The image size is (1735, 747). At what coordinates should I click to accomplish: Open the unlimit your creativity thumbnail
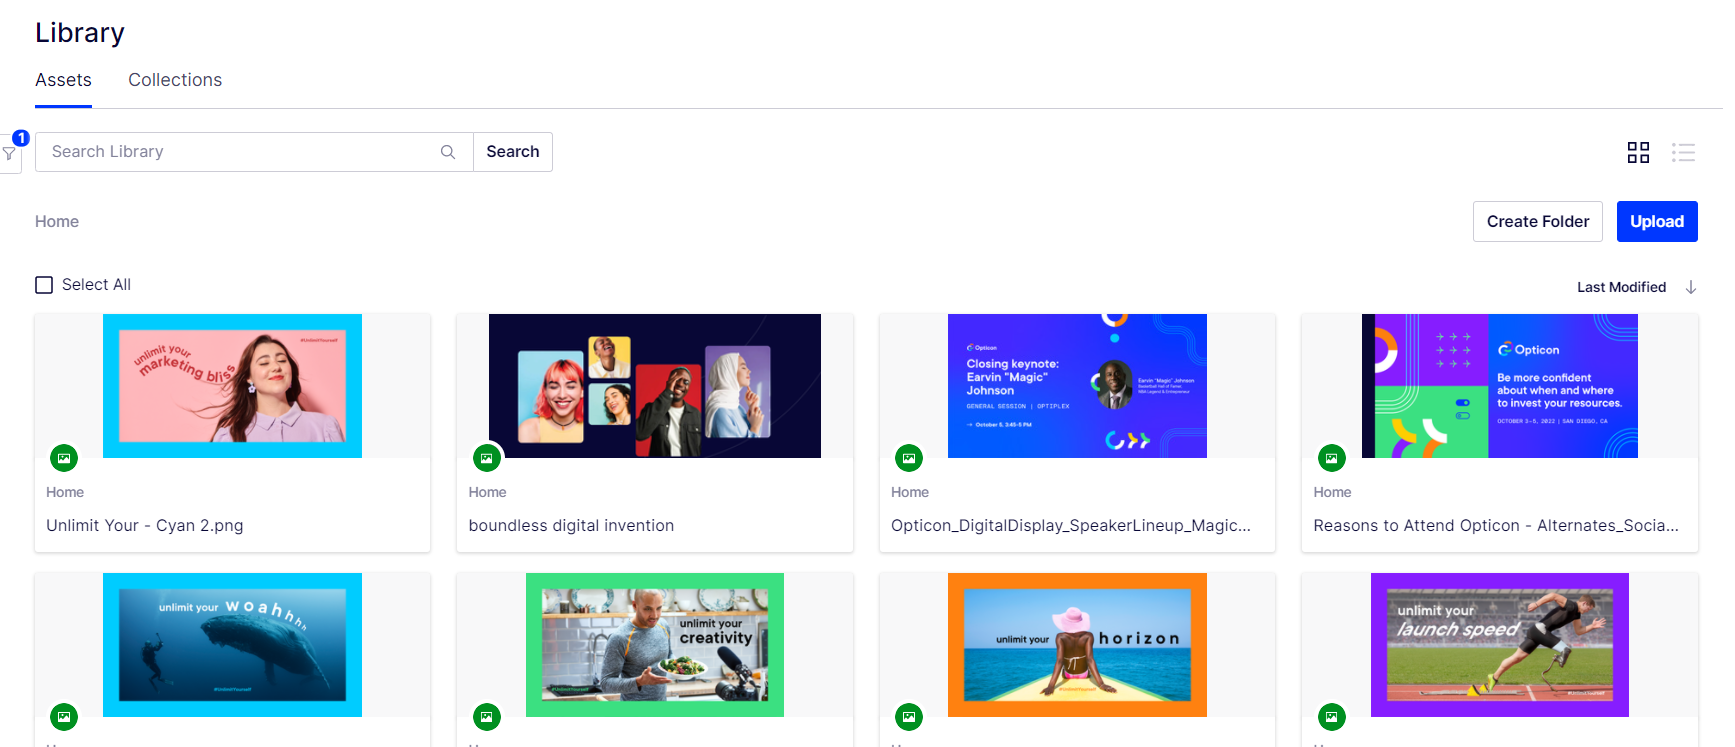point(654,645)
